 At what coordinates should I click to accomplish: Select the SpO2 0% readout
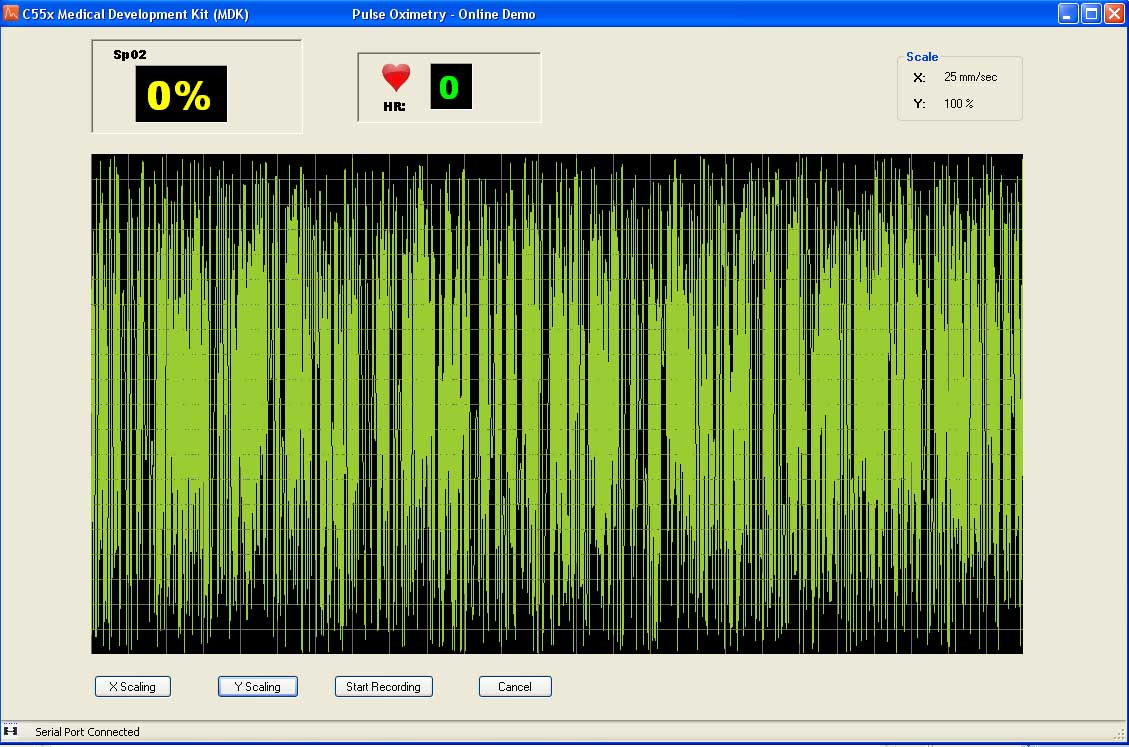pos(181,94)
